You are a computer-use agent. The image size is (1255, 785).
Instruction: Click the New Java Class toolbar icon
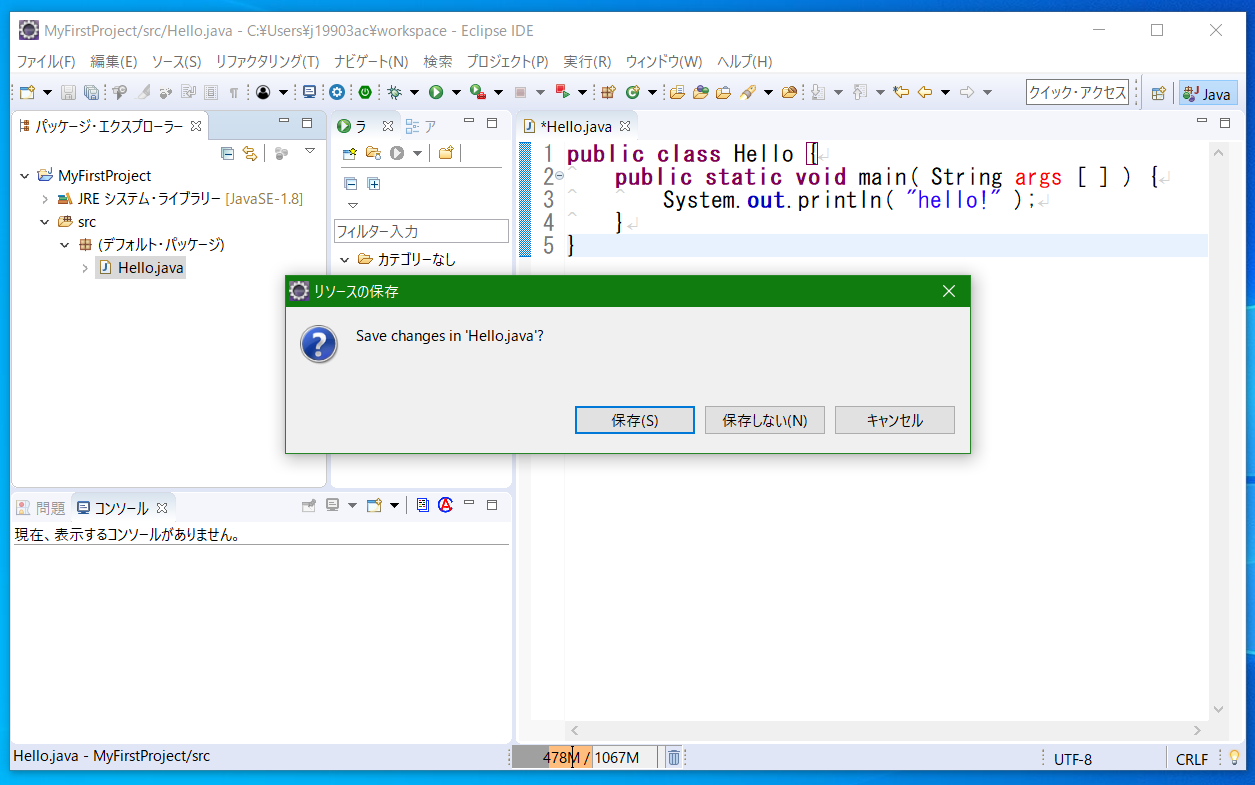tap(632, 92)
